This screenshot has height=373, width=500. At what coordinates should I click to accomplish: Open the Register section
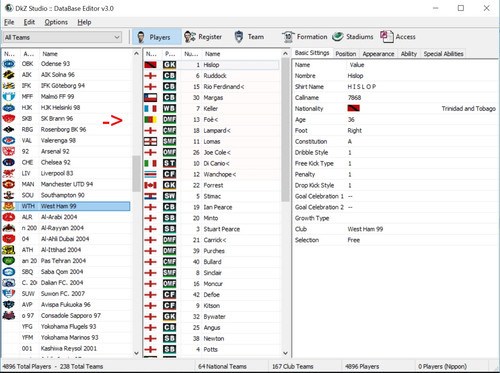pos(203,37)
